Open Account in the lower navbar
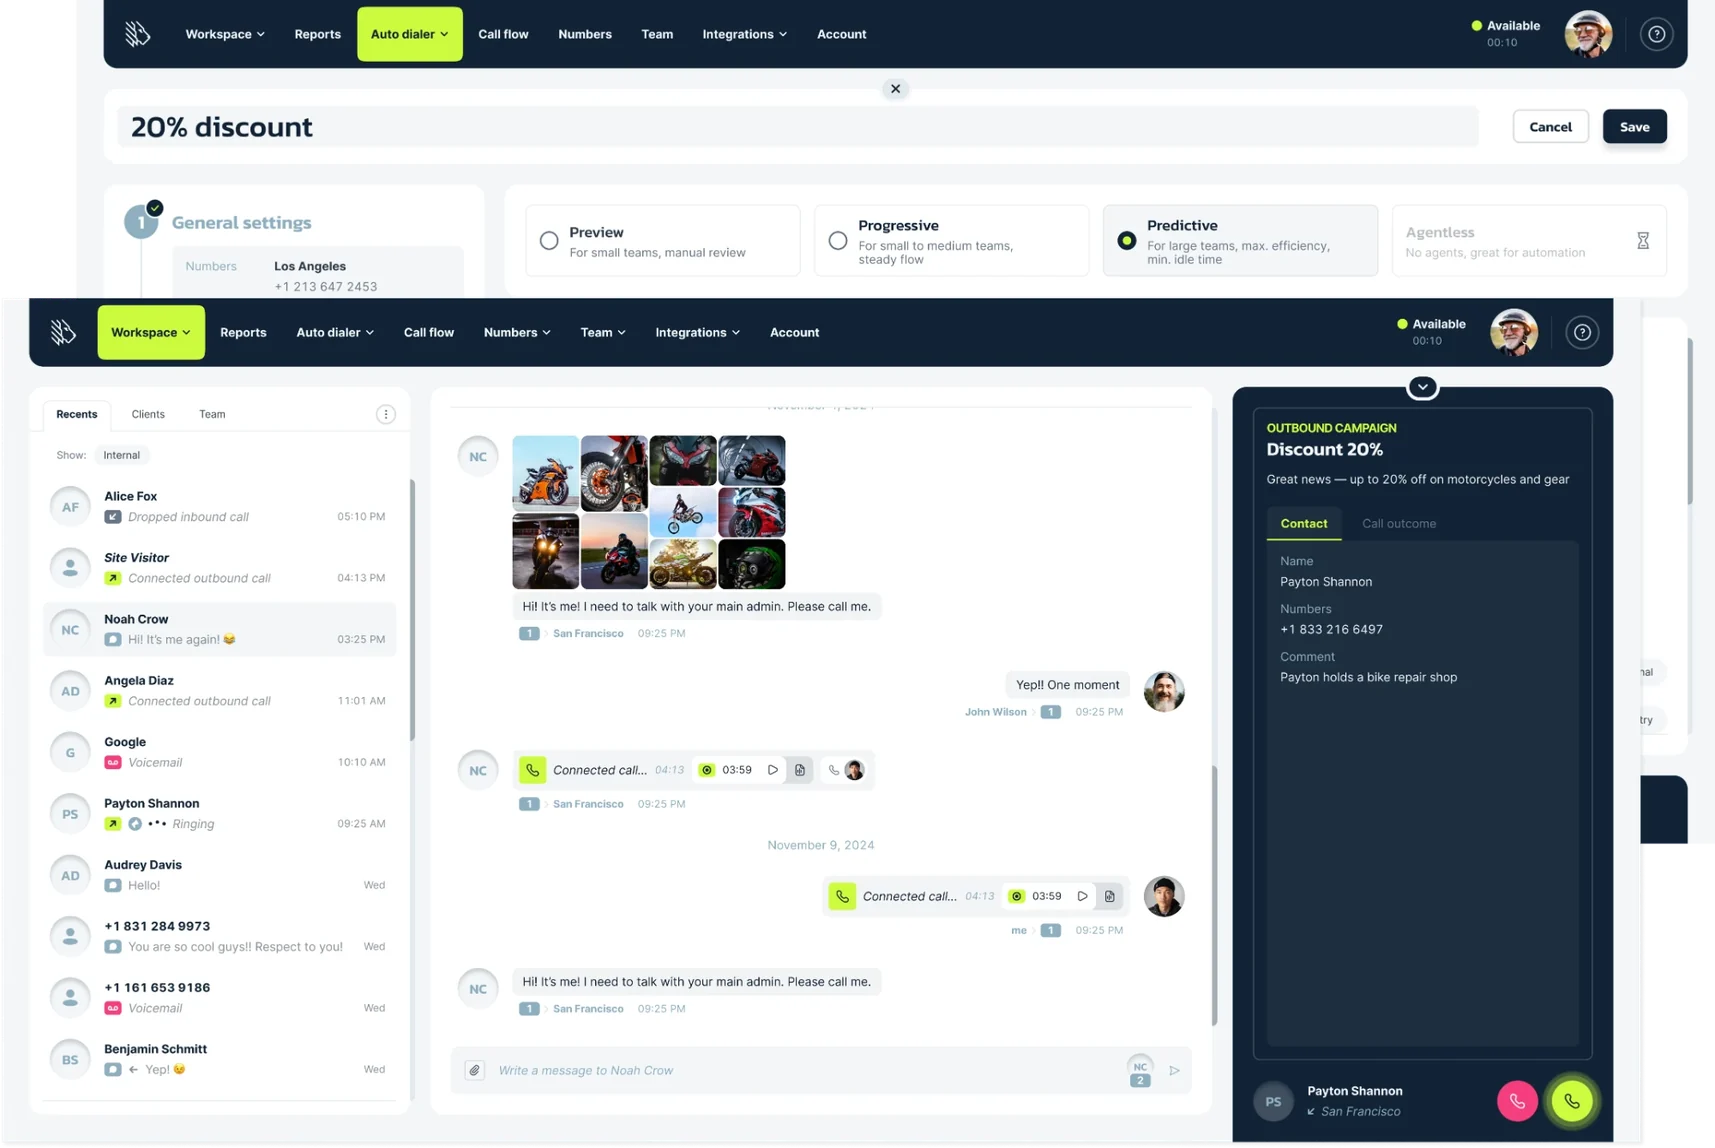Viewport: 1715px width, 1148px height. coord(794,332)
